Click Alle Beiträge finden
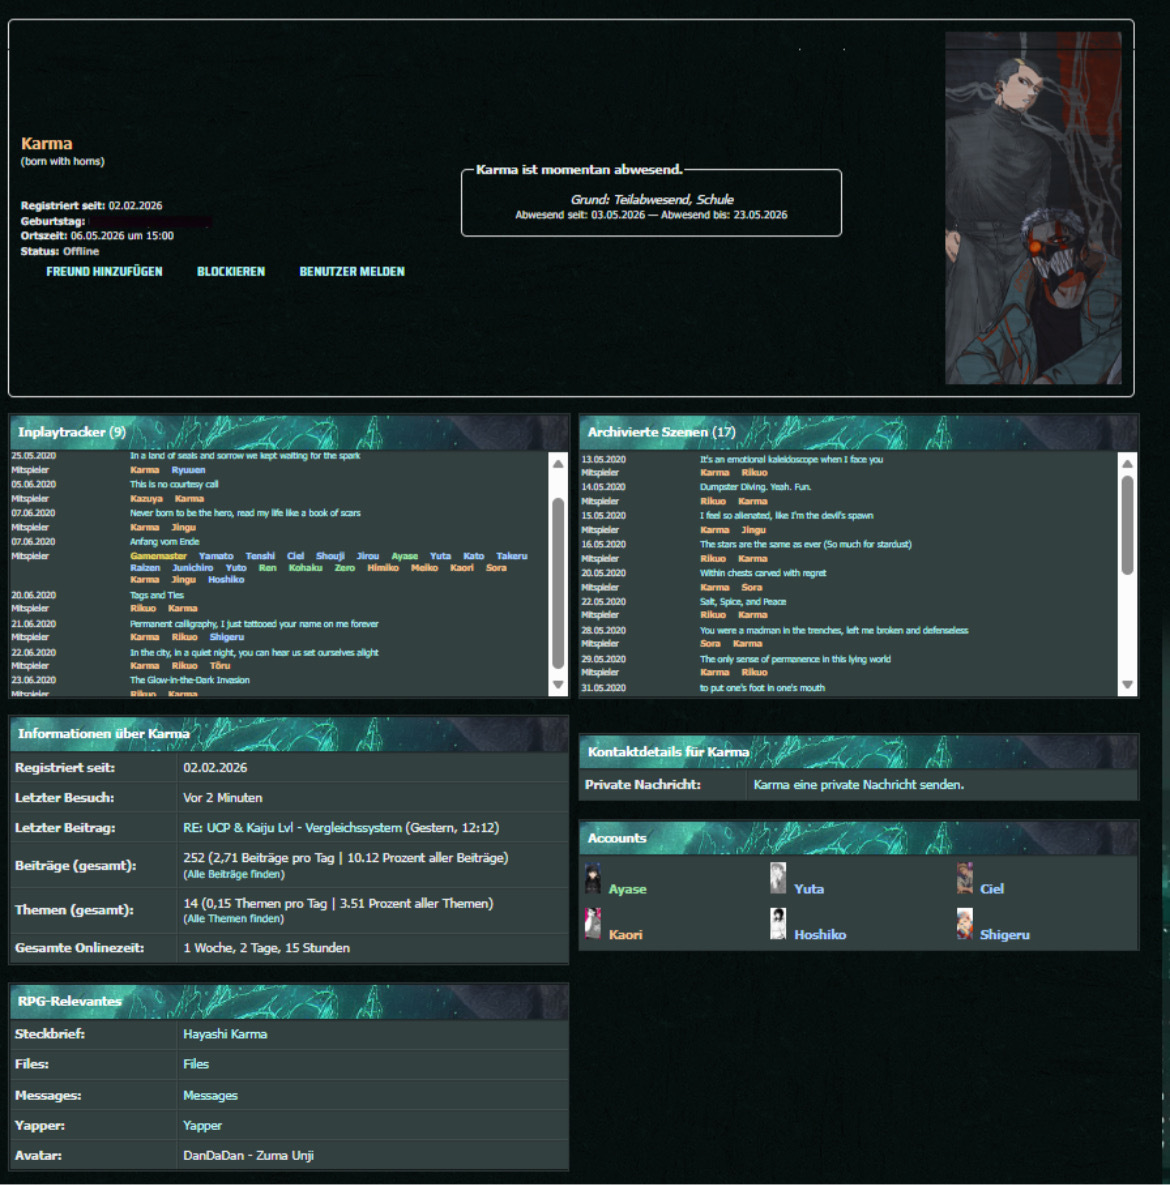Screen dimensions: 1170x1185 (x=234, y=874)
